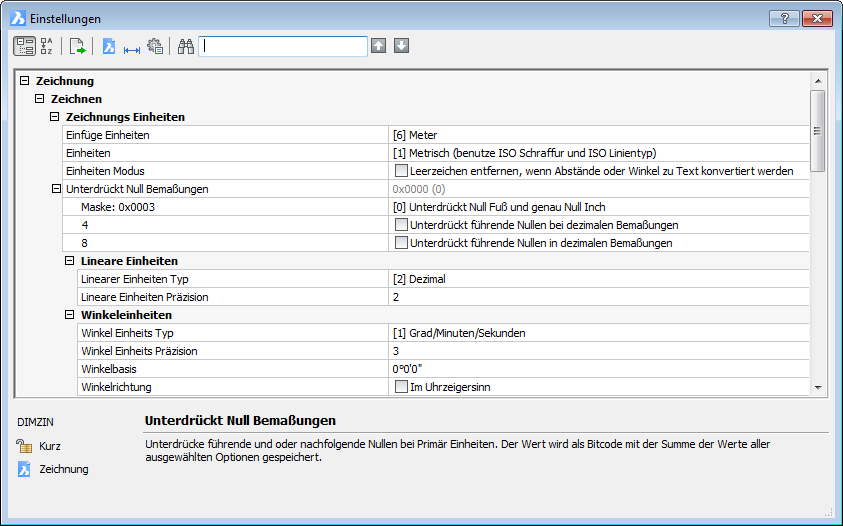This screenshot has width=843, height=526.
Task: Enable Leerzeichen entfernen checkbox
Action: pyautogui.click(x=401, y=171)
